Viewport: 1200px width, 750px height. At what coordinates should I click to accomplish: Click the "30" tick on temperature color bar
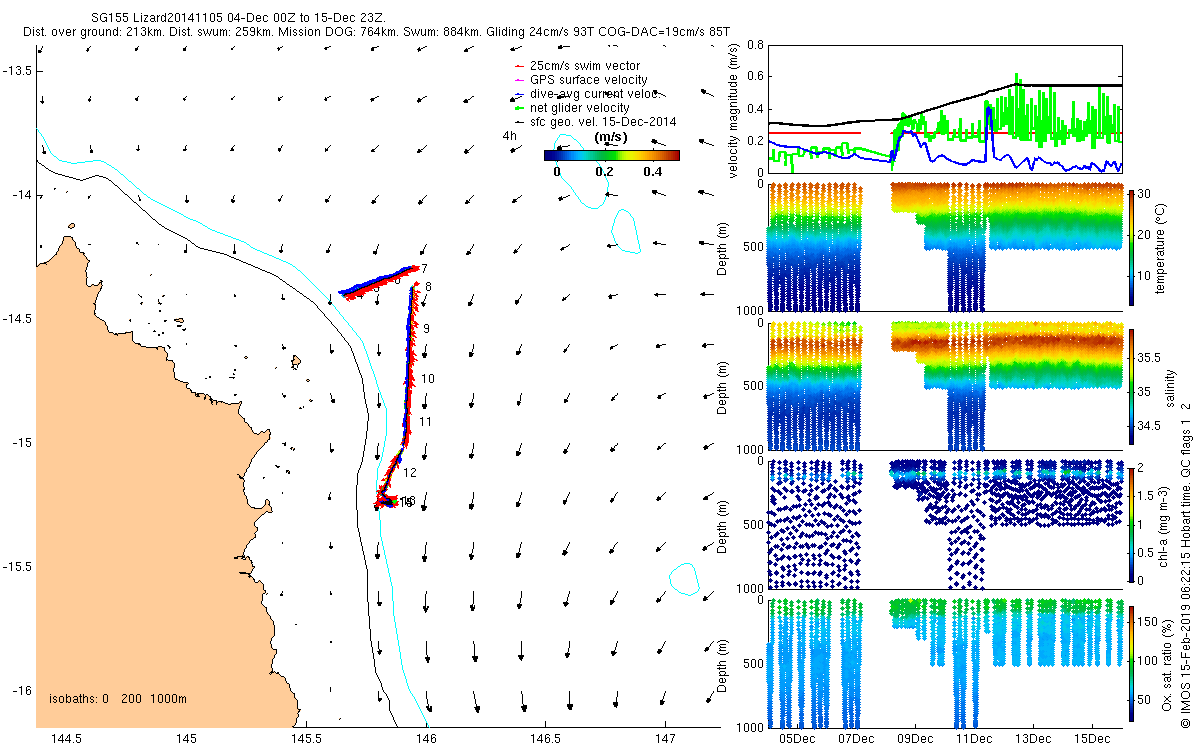tap(1145, 194)
